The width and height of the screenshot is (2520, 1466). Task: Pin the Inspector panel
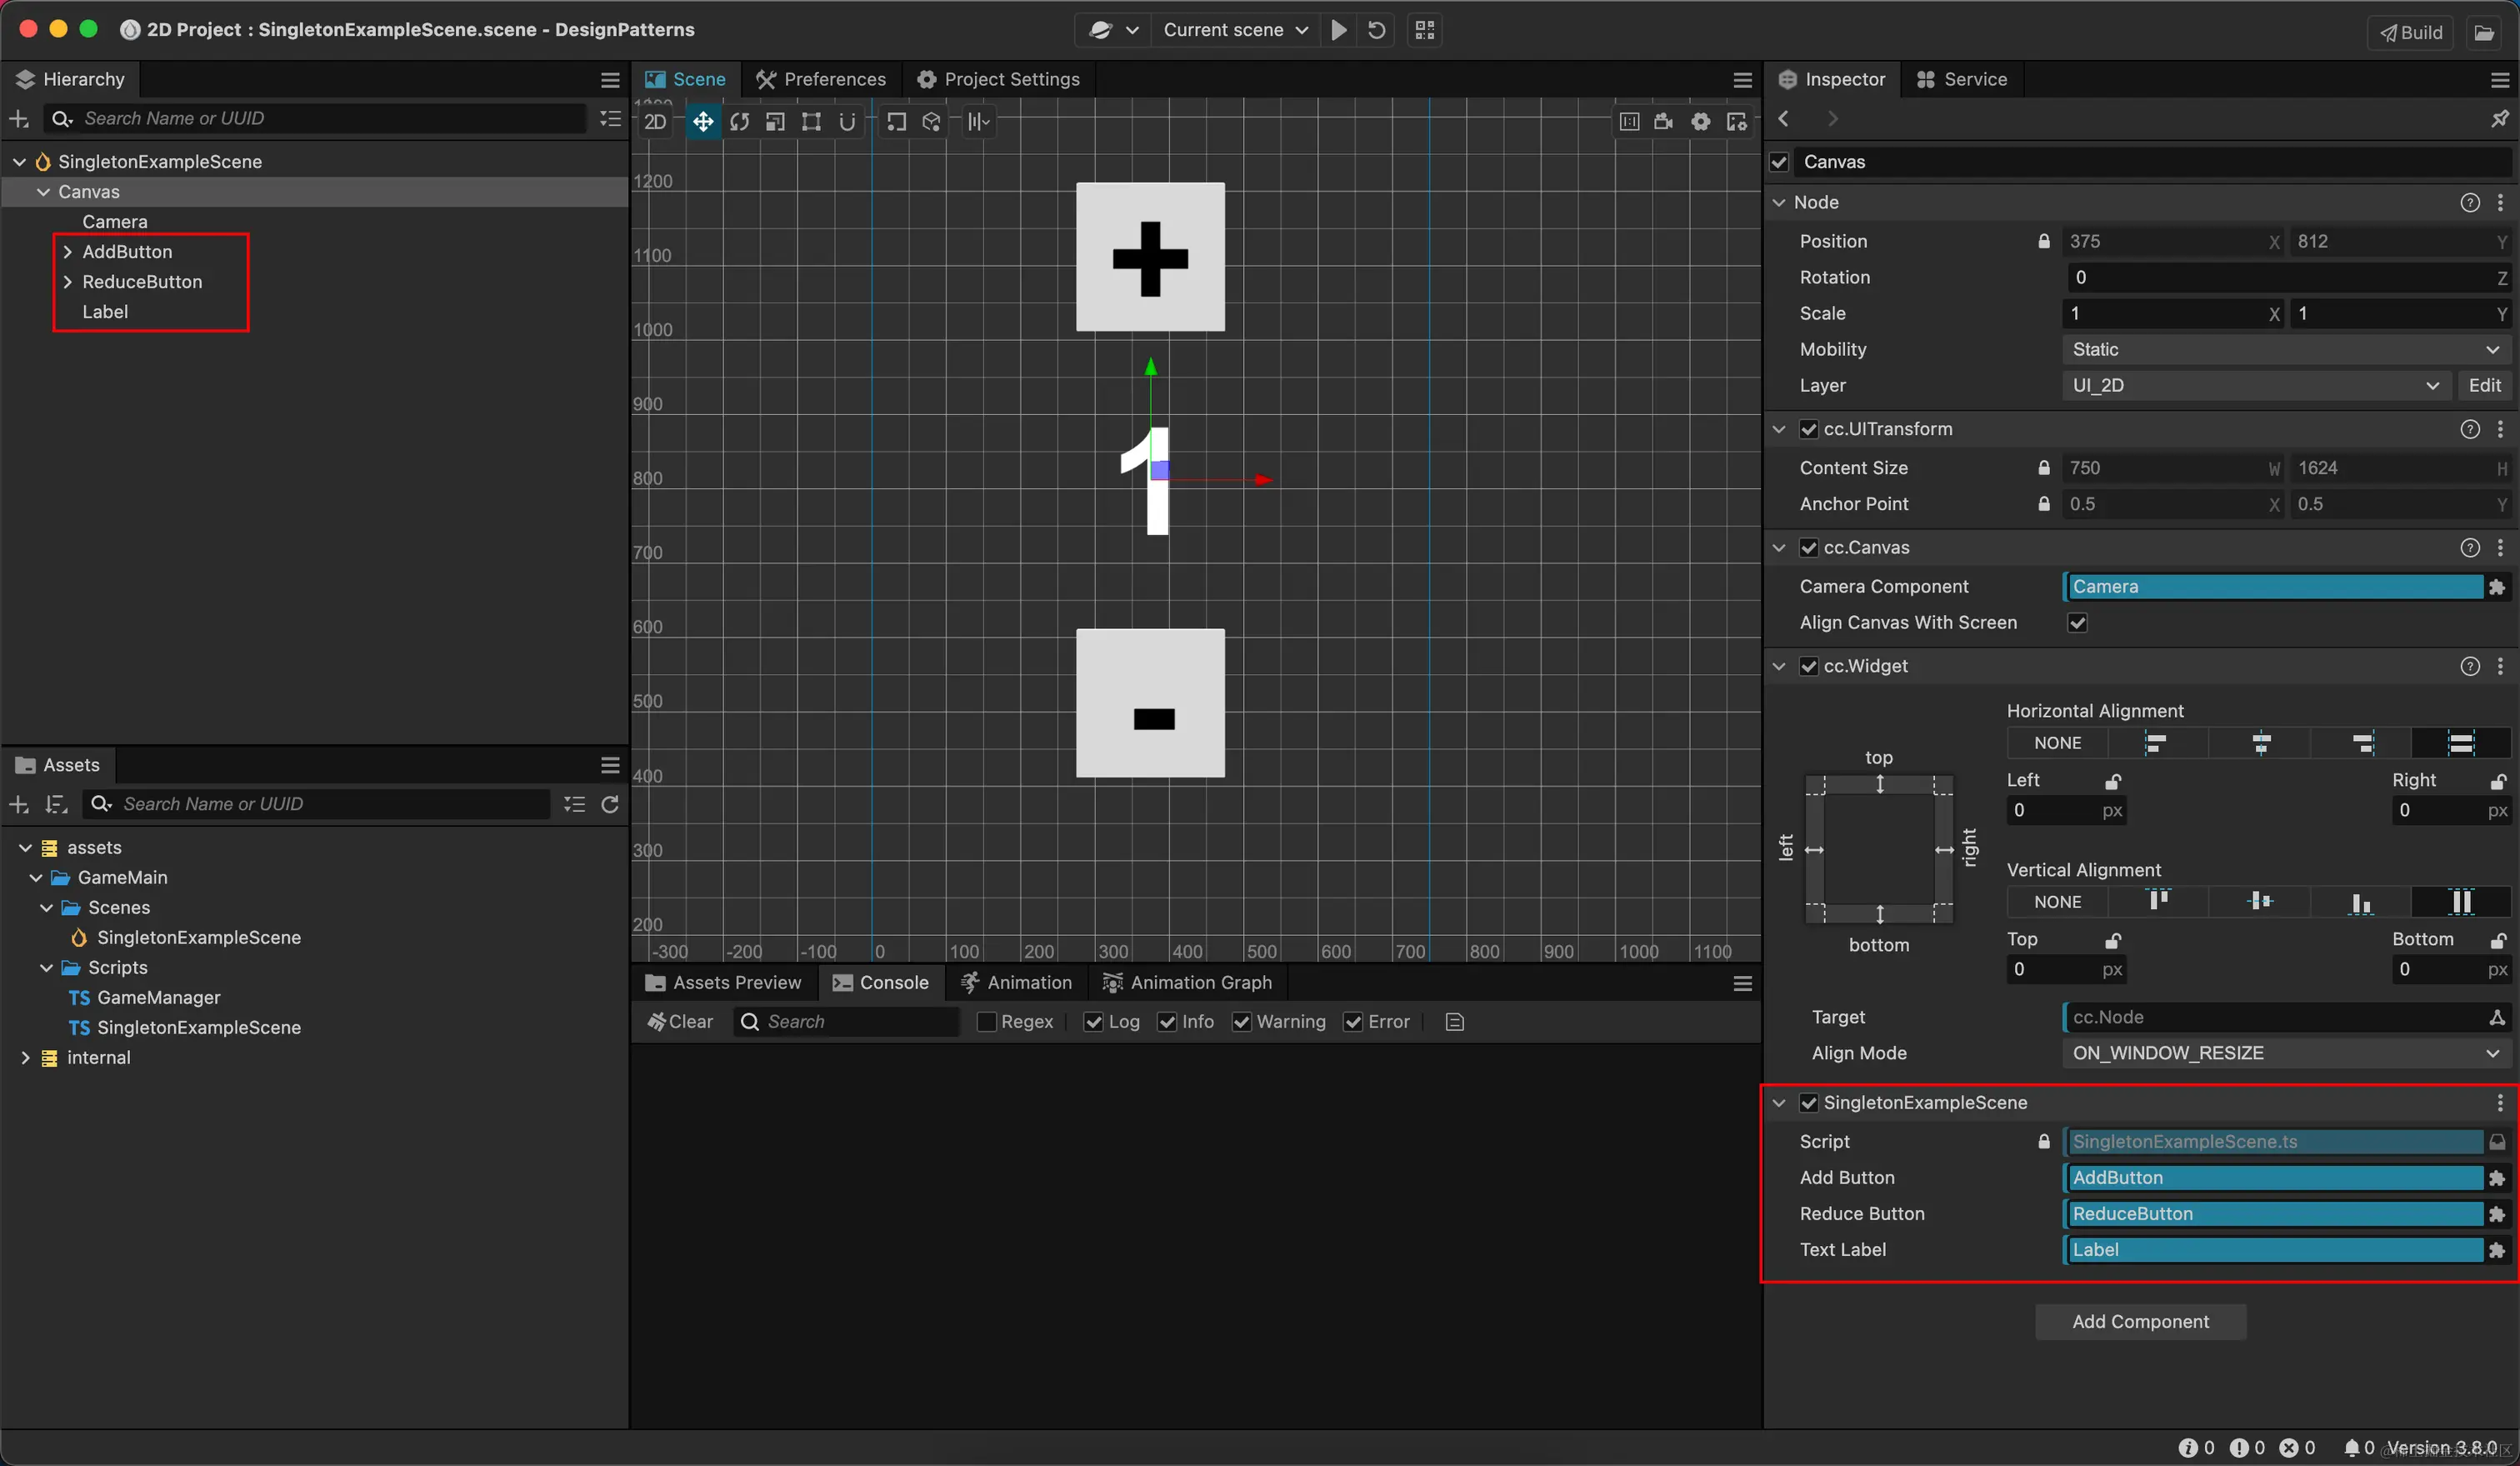(2499, 119)
